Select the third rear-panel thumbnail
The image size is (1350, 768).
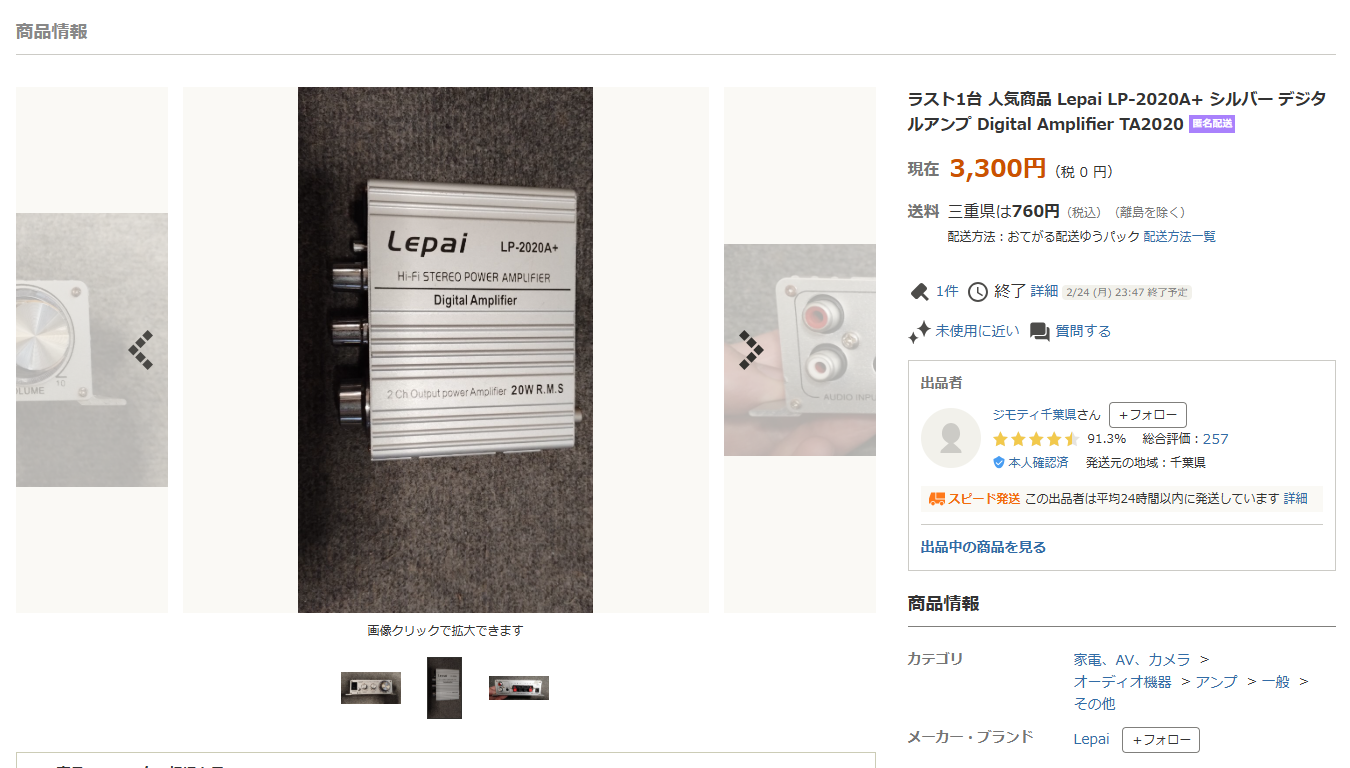(519, 688)
